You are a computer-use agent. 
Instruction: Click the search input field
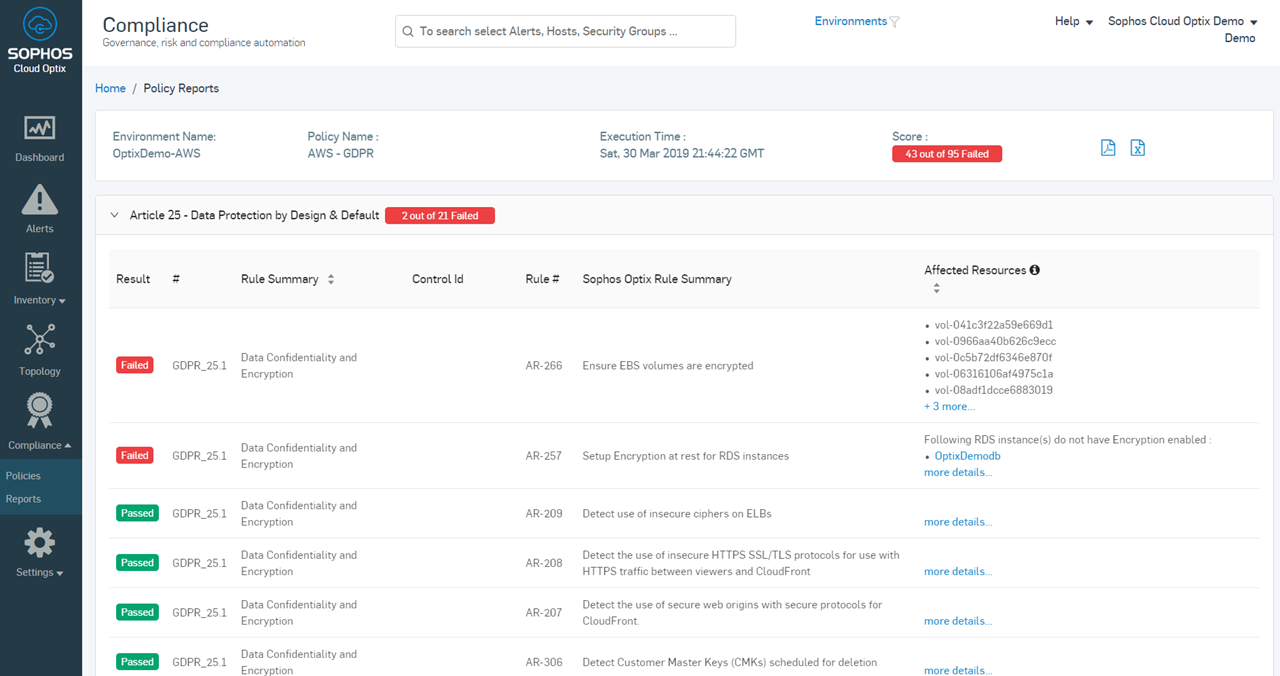tap(565, 32)
